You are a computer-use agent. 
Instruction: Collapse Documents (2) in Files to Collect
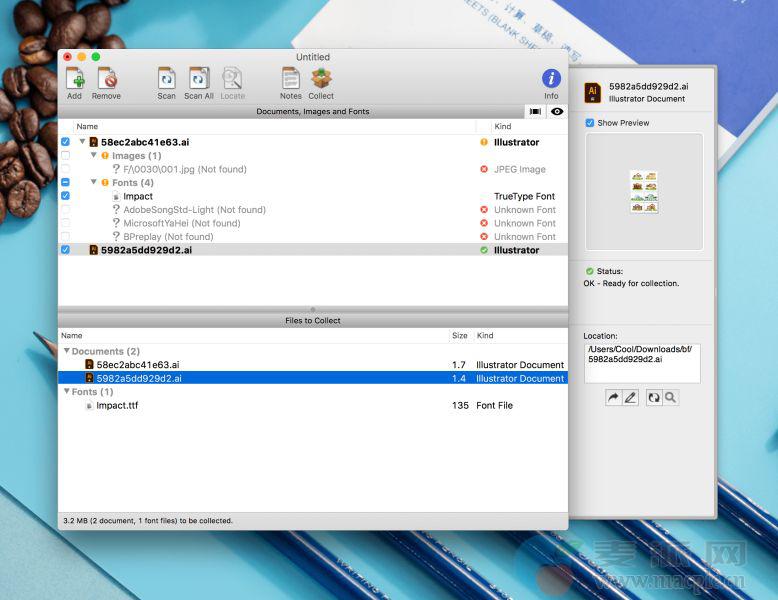[66, 352]
